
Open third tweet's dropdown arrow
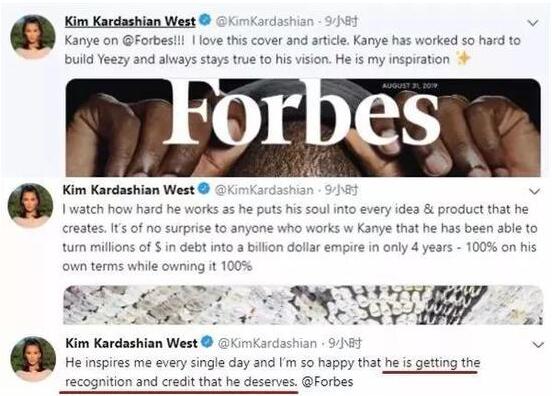[538, 345]
